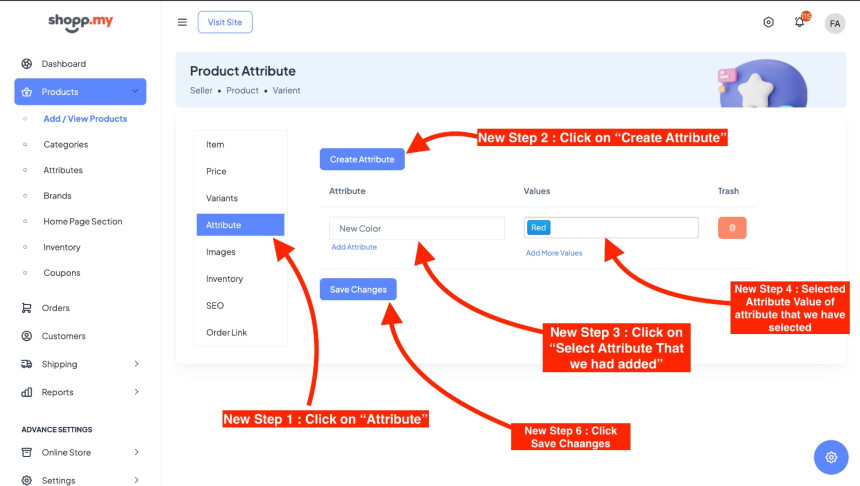Click the red trash delete icon
Image resolution: width=860 pixels, height=486 pixels.
(x=732, y=228)
